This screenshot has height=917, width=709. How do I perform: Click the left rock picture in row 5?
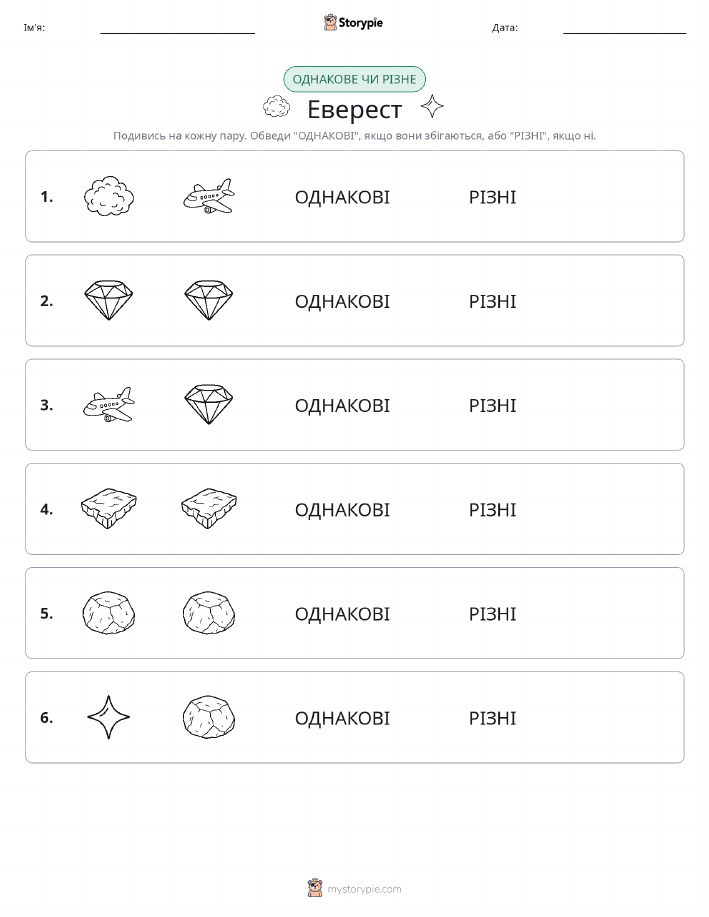click(109, 612)
